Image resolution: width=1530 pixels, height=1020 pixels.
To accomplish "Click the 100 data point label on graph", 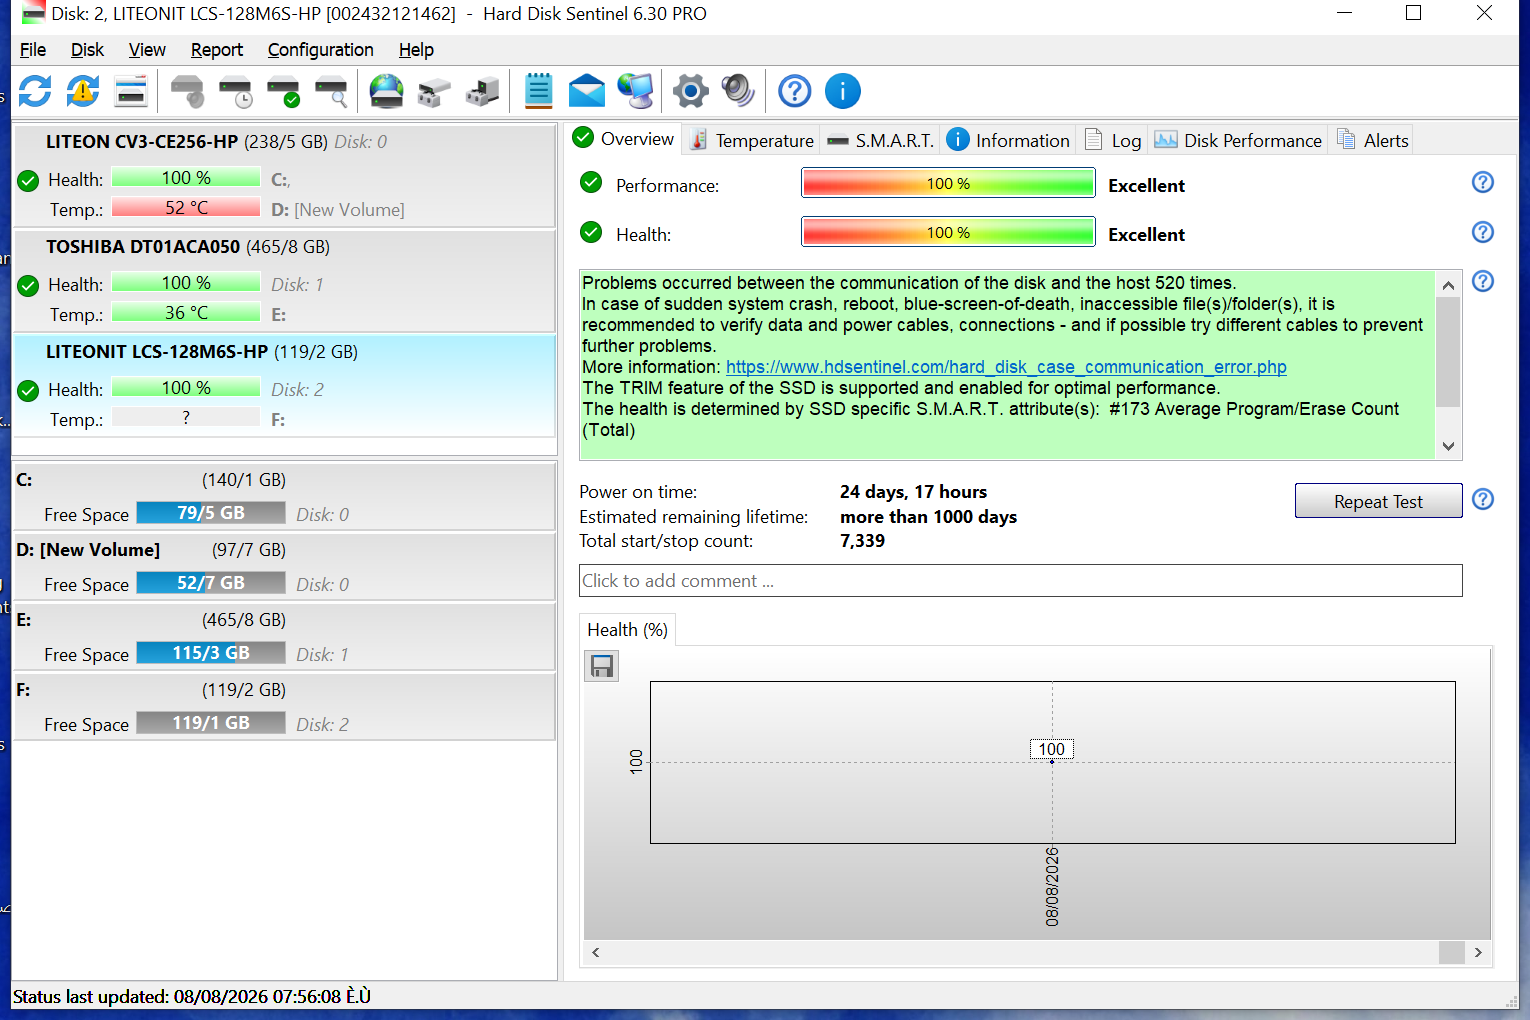I will tap(1052, 749).
